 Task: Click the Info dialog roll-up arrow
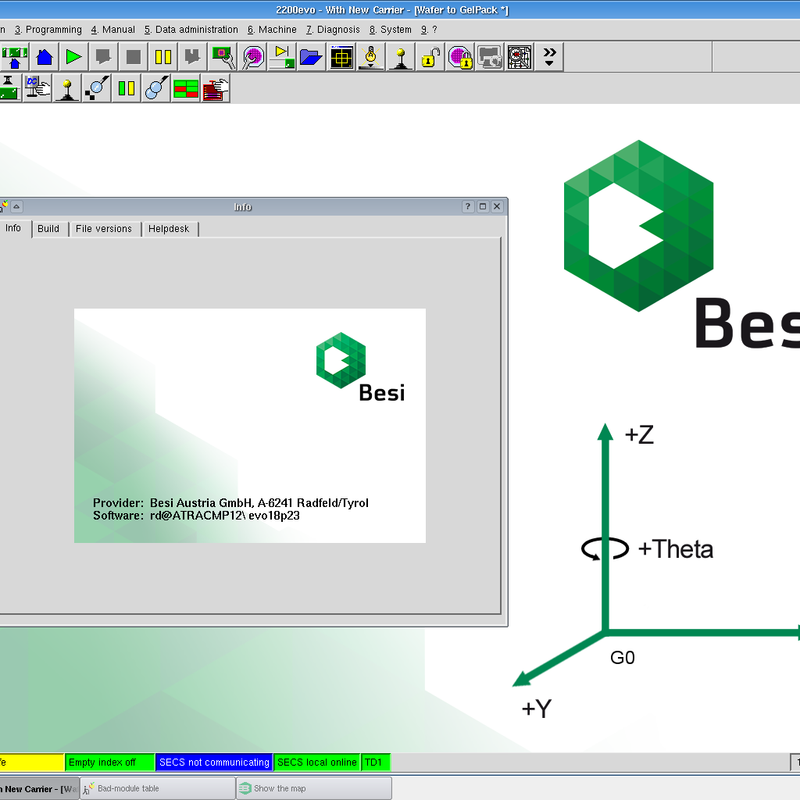(x=16, y=207)
